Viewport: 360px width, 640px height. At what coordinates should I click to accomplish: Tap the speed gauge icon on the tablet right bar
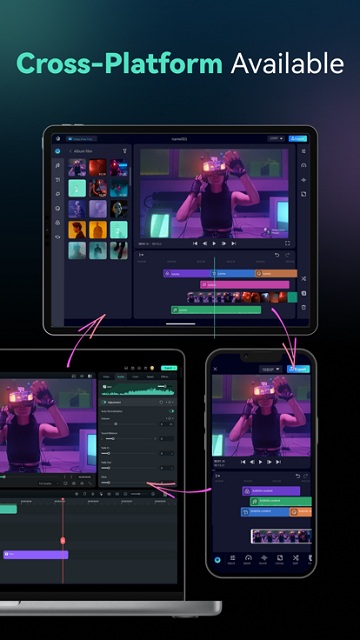pyautogui.click(x=303, y=165)
